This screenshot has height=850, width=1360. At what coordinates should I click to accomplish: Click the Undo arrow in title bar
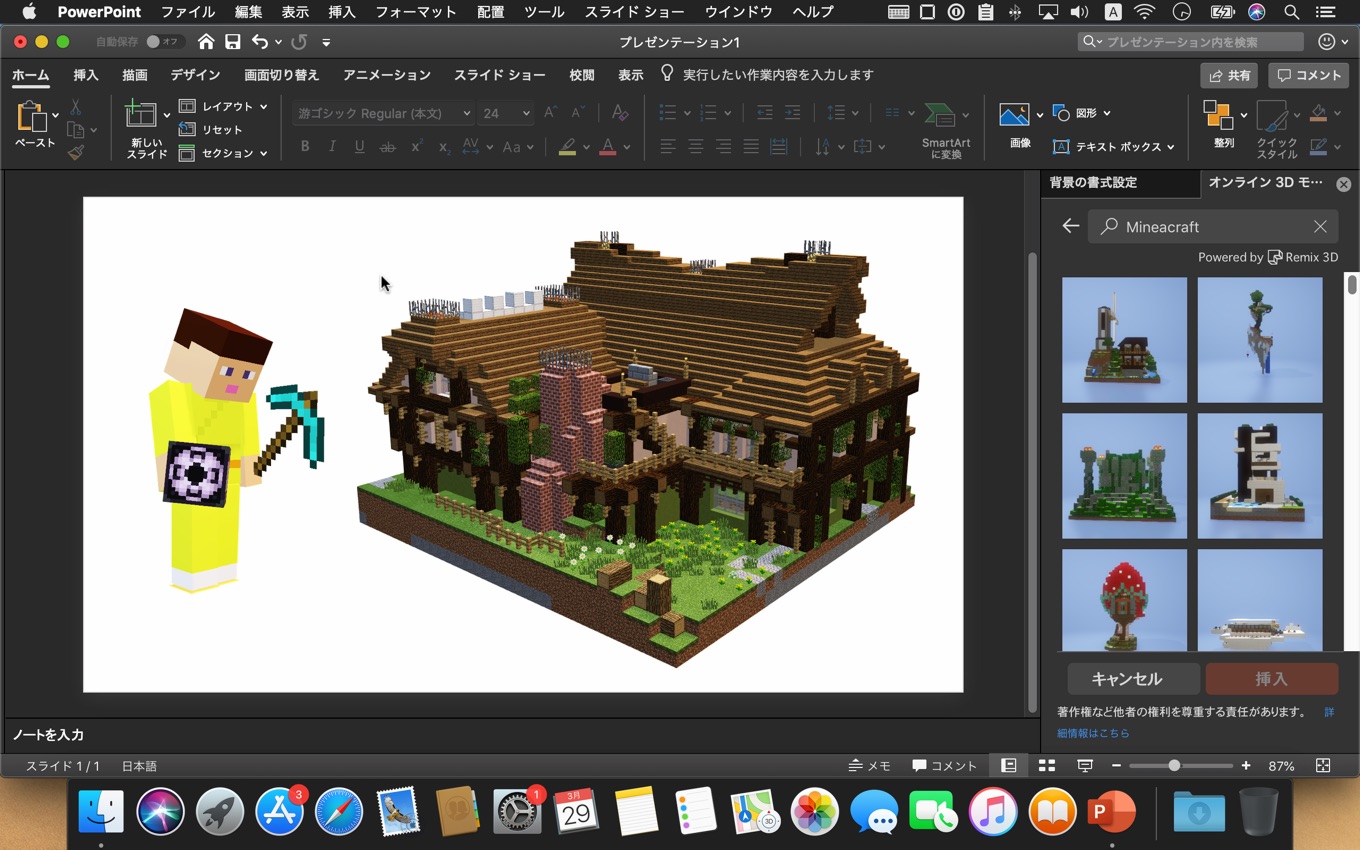[260, 42]
